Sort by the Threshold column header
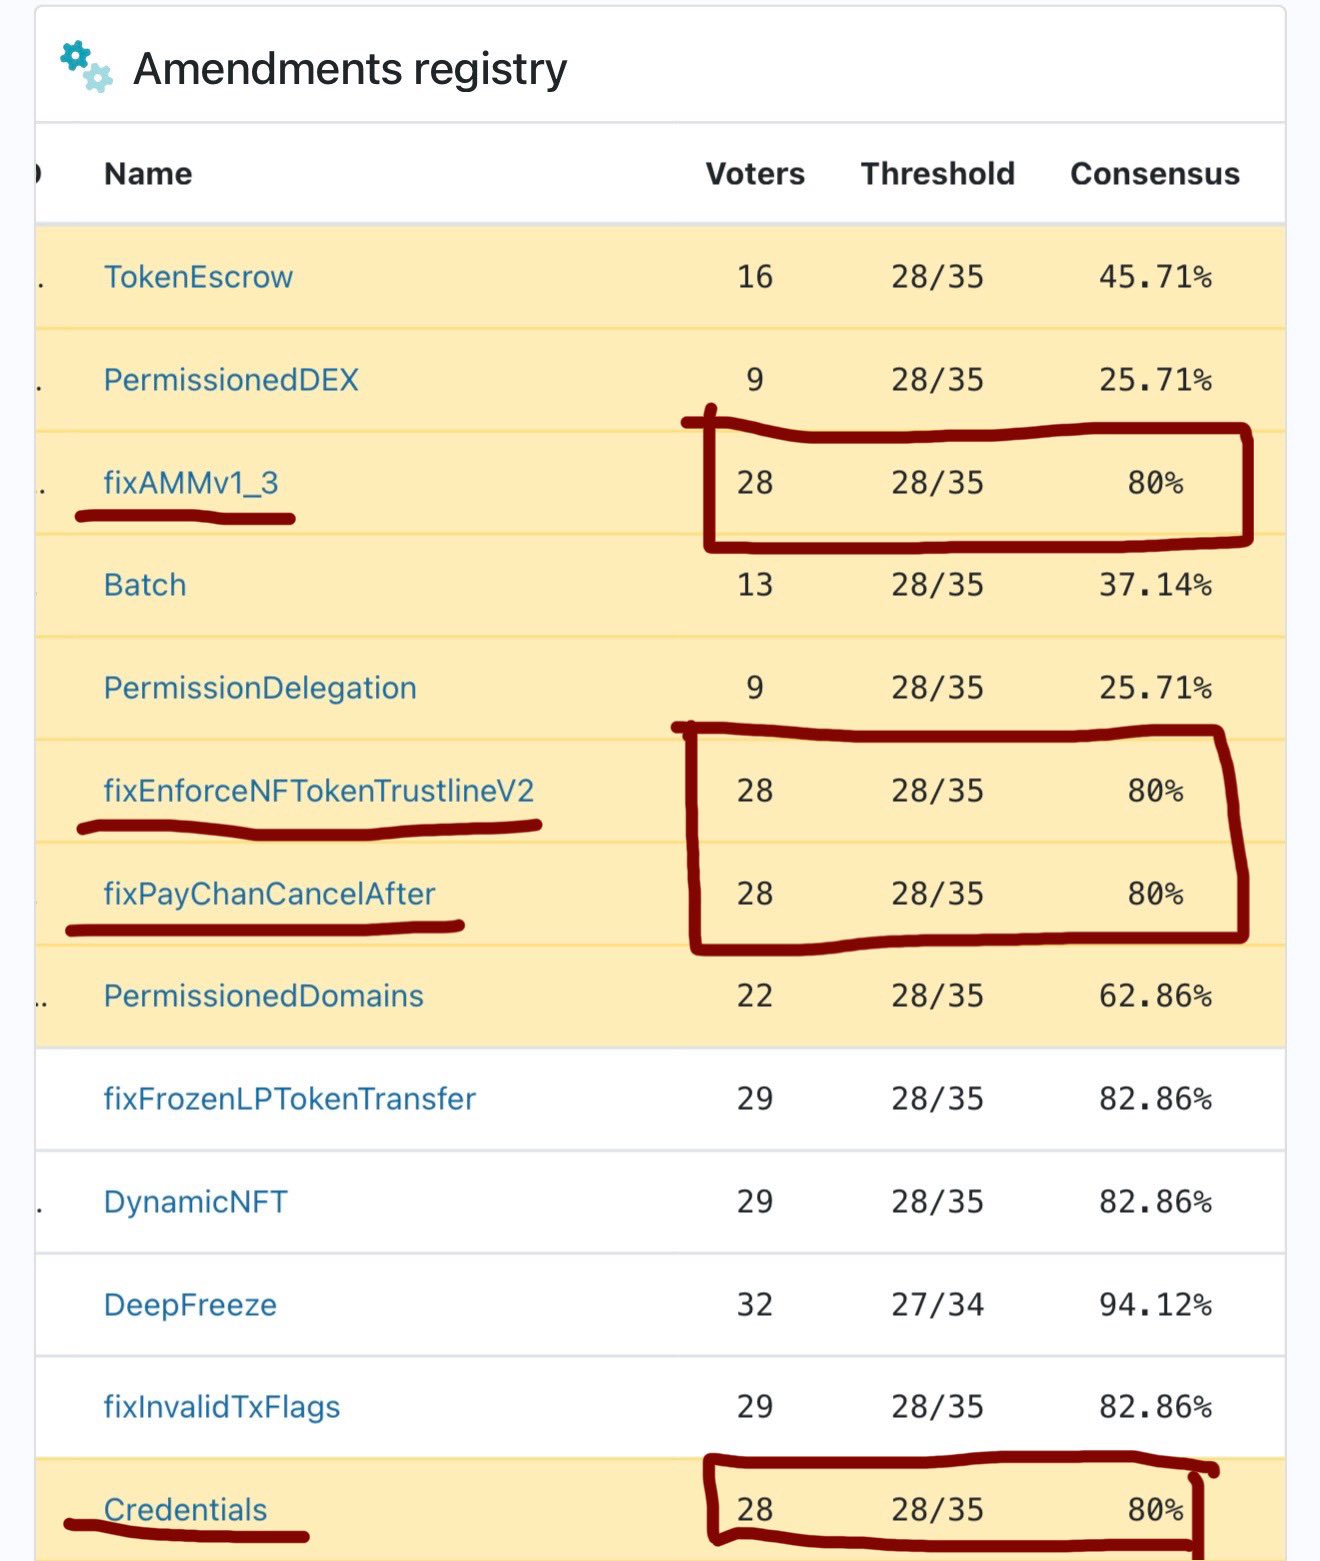Image resolution: width=1320 pixels, height=1561 pixels. tap(938, 174)
